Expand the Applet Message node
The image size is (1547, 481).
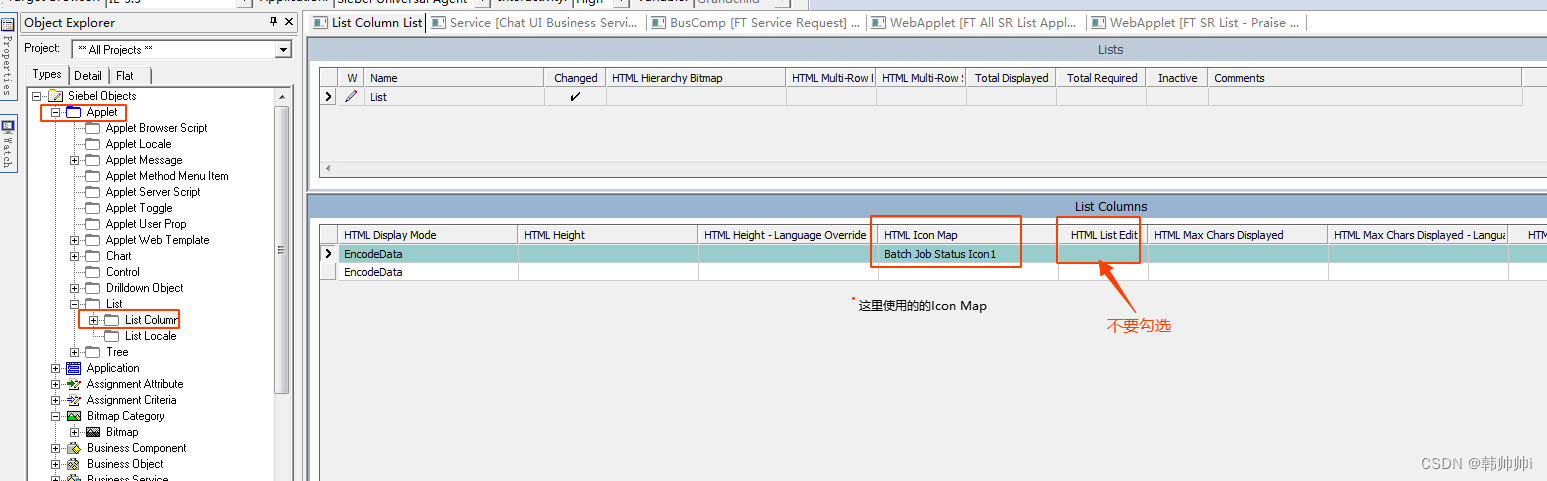(75, 160)
